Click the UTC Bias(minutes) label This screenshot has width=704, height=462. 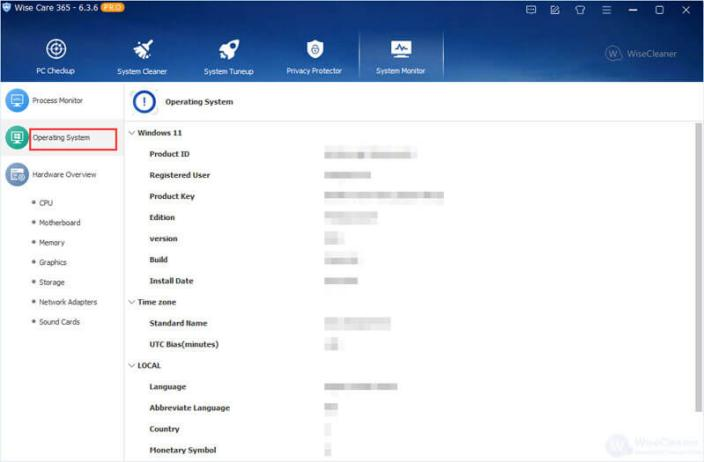184,344
